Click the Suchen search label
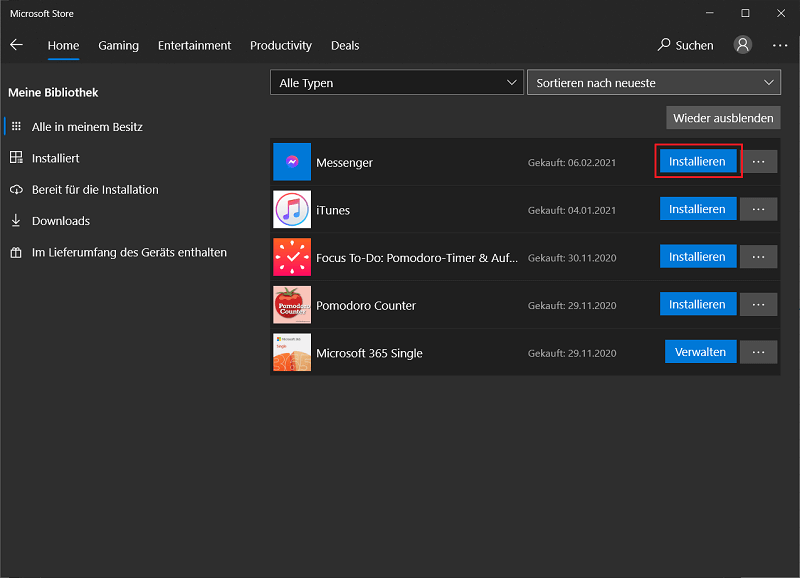 tap(694, 45)
